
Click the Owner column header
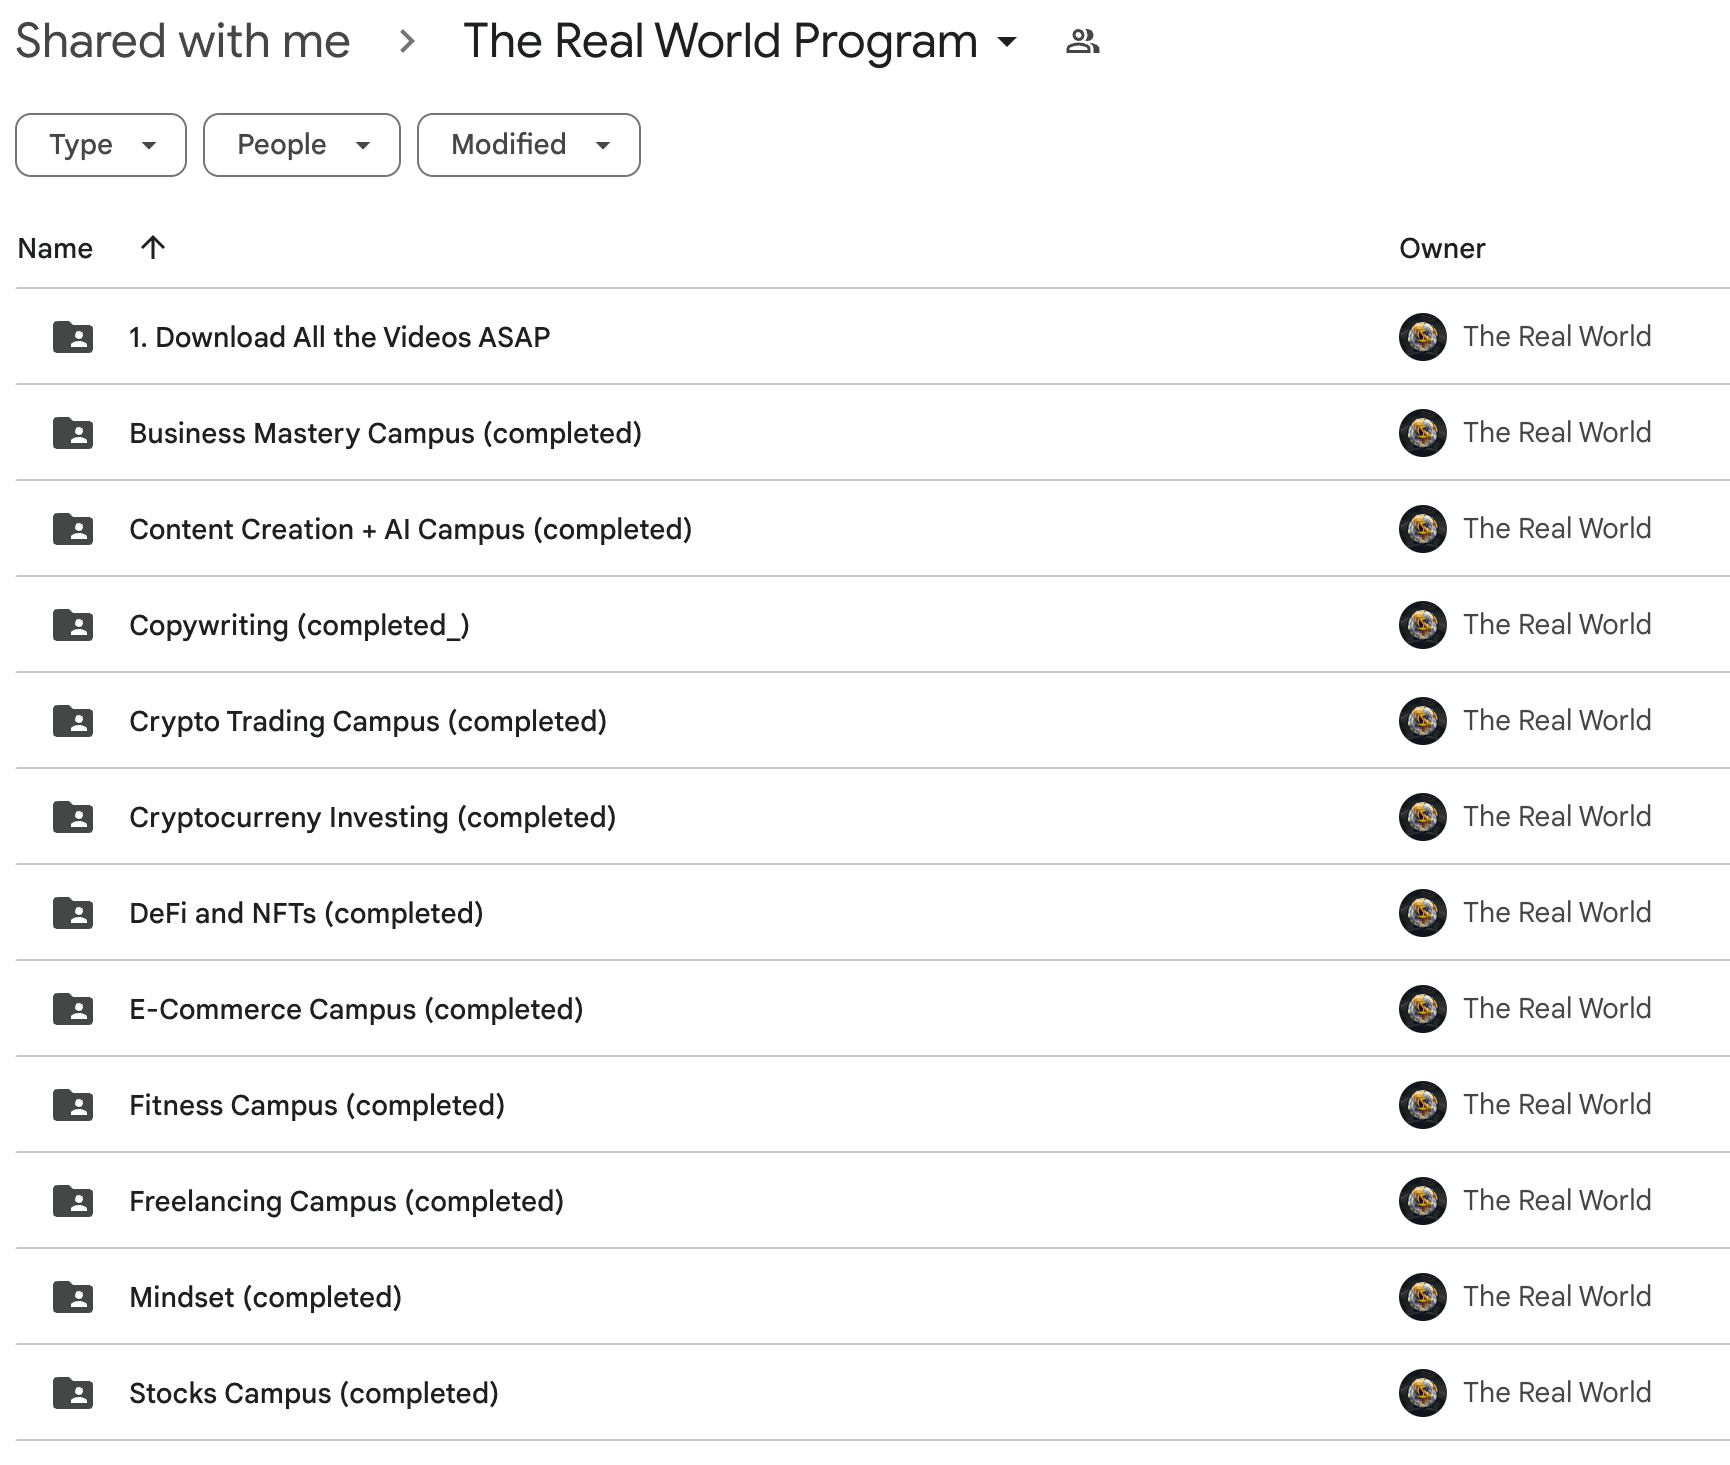click(1442, 248)
